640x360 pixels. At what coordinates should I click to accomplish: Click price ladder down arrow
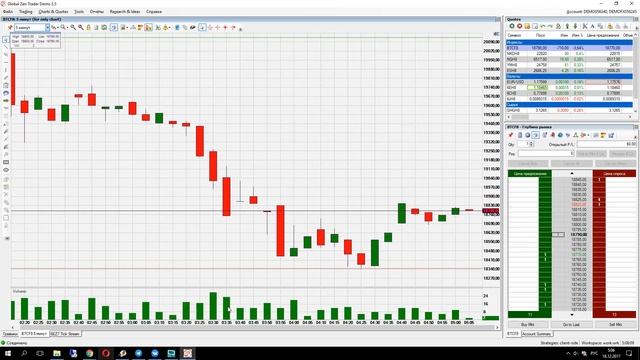tap(572, 315)
